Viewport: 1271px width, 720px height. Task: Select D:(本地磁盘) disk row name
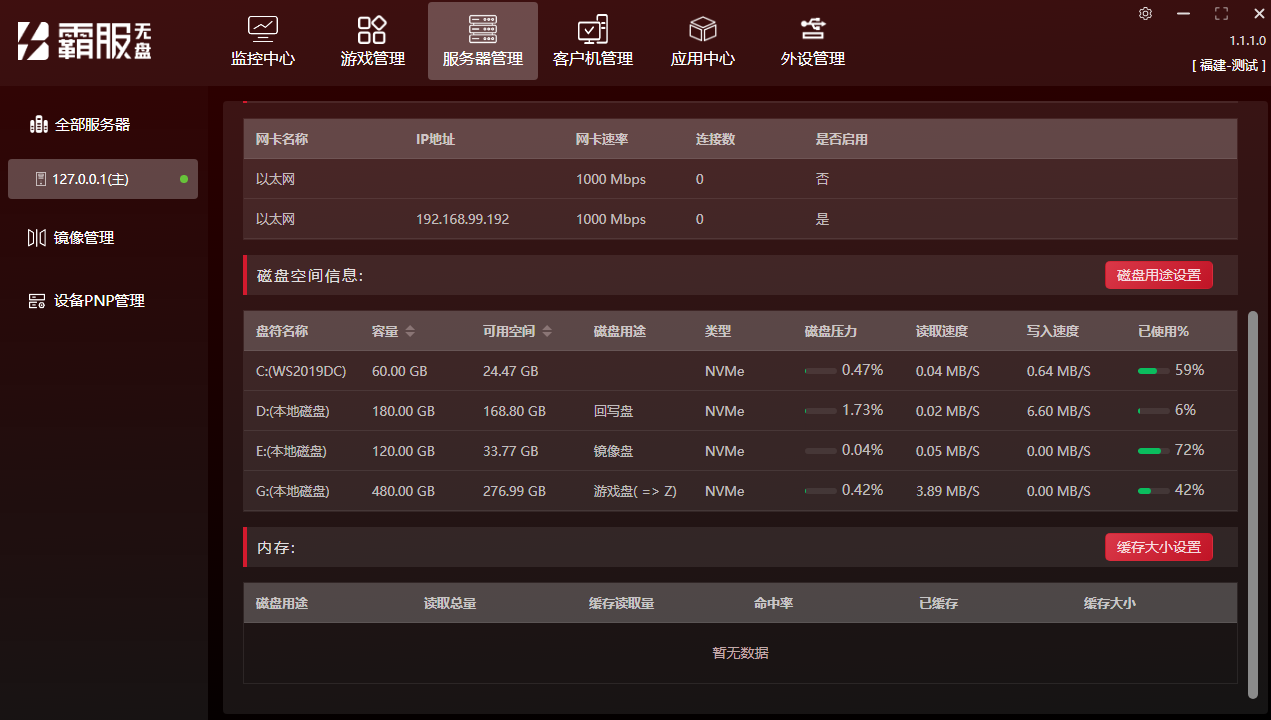tap(293, 411)
